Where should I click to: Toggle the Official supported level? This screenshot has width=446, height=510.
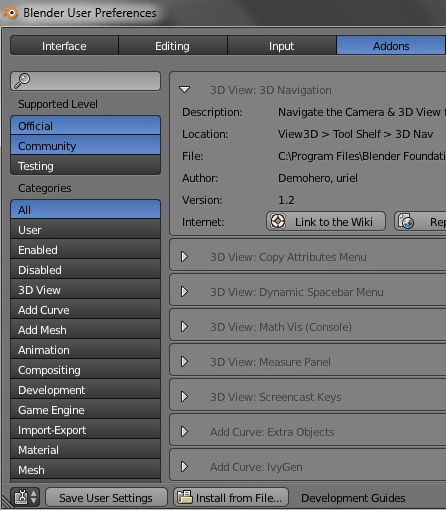86,126
